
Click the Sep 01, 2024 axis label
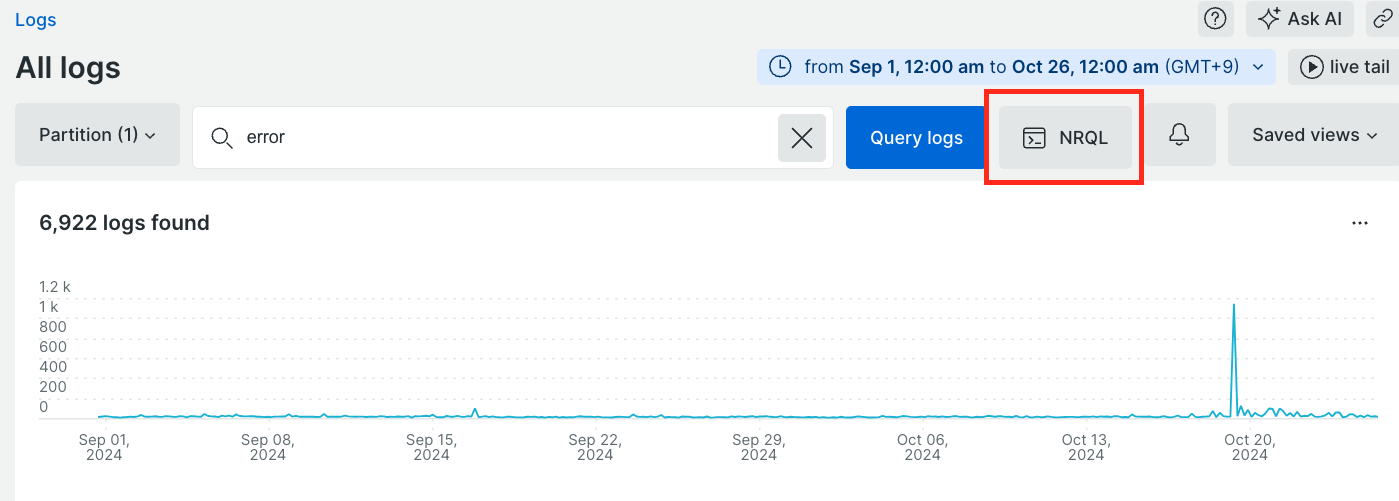point(104,447)
